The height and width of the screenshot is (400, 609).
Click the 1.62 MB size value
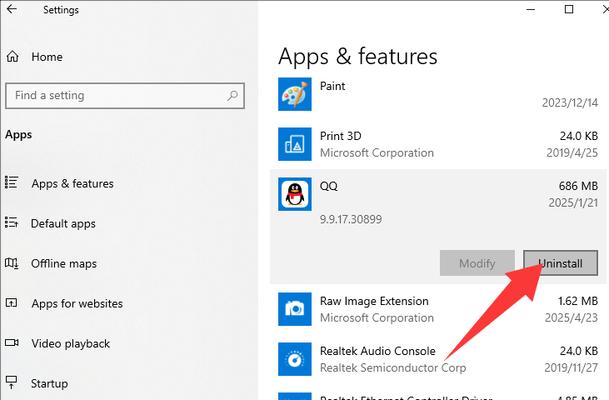[x=578, y=301]
